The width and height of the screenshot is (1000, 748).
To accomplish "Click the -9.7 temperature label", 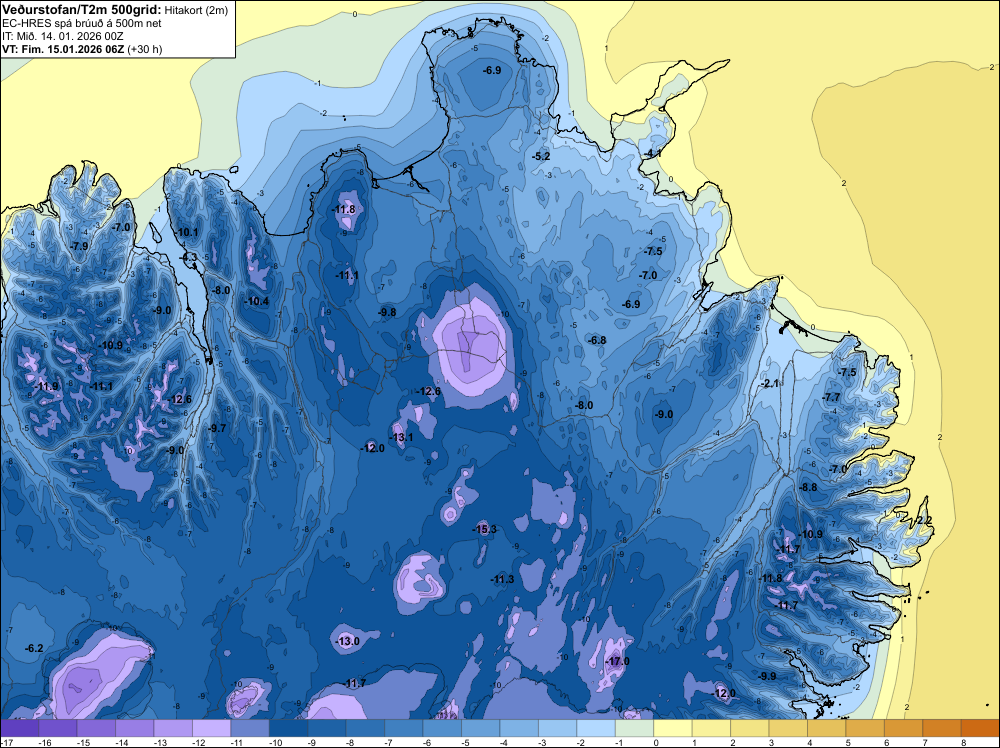I will (x=217, y=428).
